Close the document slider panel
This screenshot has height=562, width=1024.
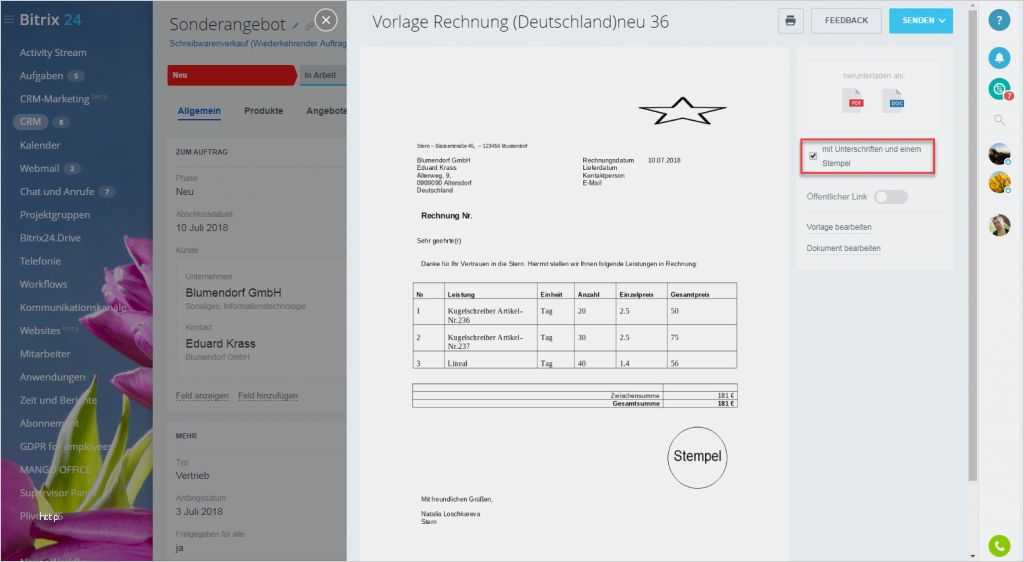[x=326, y=20]
